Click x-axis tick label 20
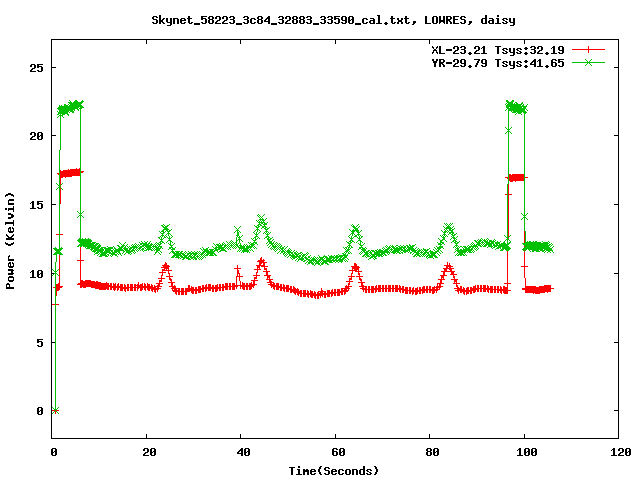640x480 pixels. pyautogui.click(x=149, y=452)
